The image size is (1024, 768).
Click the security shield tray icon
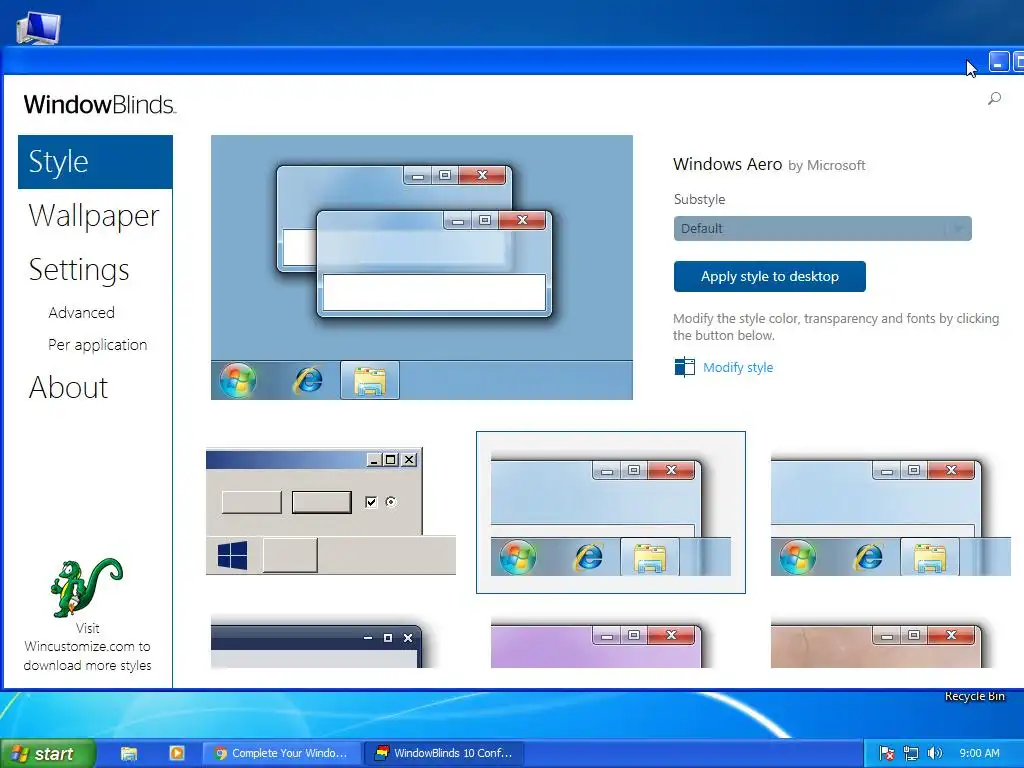point(886,753)
